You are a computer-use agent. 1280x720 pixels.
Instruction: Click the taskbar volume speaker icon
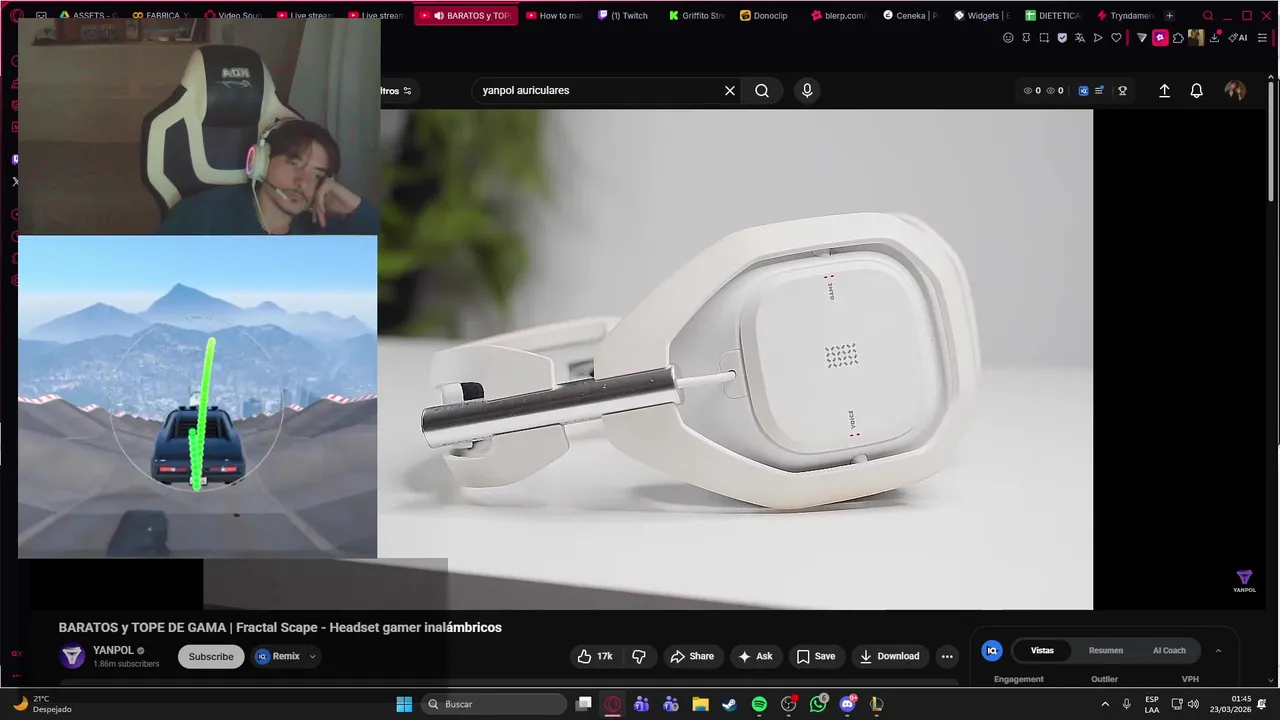(1193, 704)
